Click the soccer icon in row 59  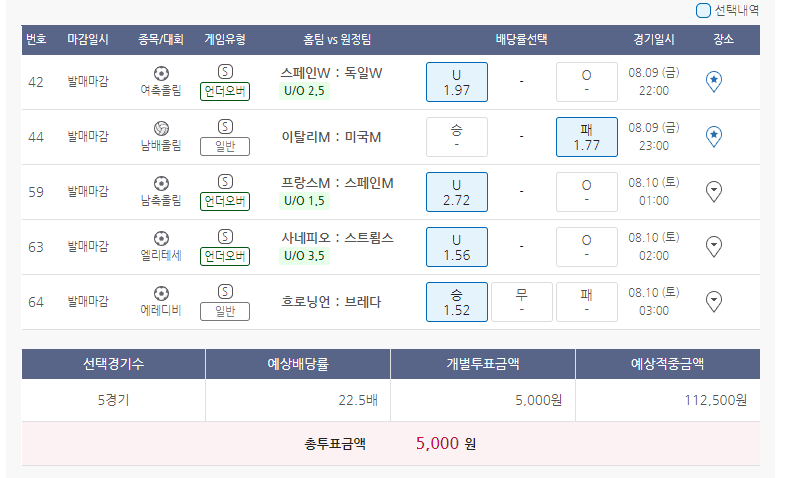pyautogui.click(x=161, y=183)
